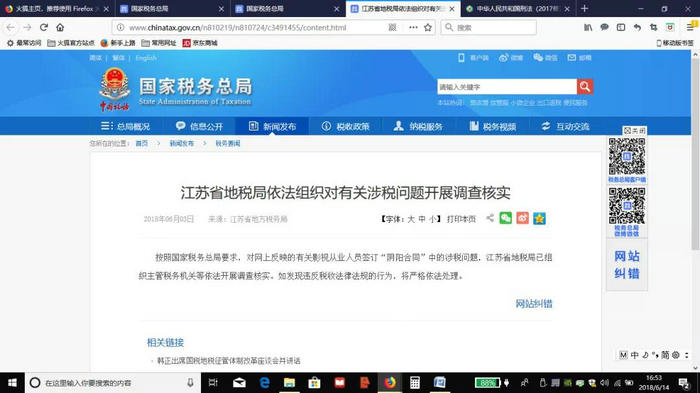Share article via Qzone star icon
Screen dimensions: 700x393
point(539,218)
